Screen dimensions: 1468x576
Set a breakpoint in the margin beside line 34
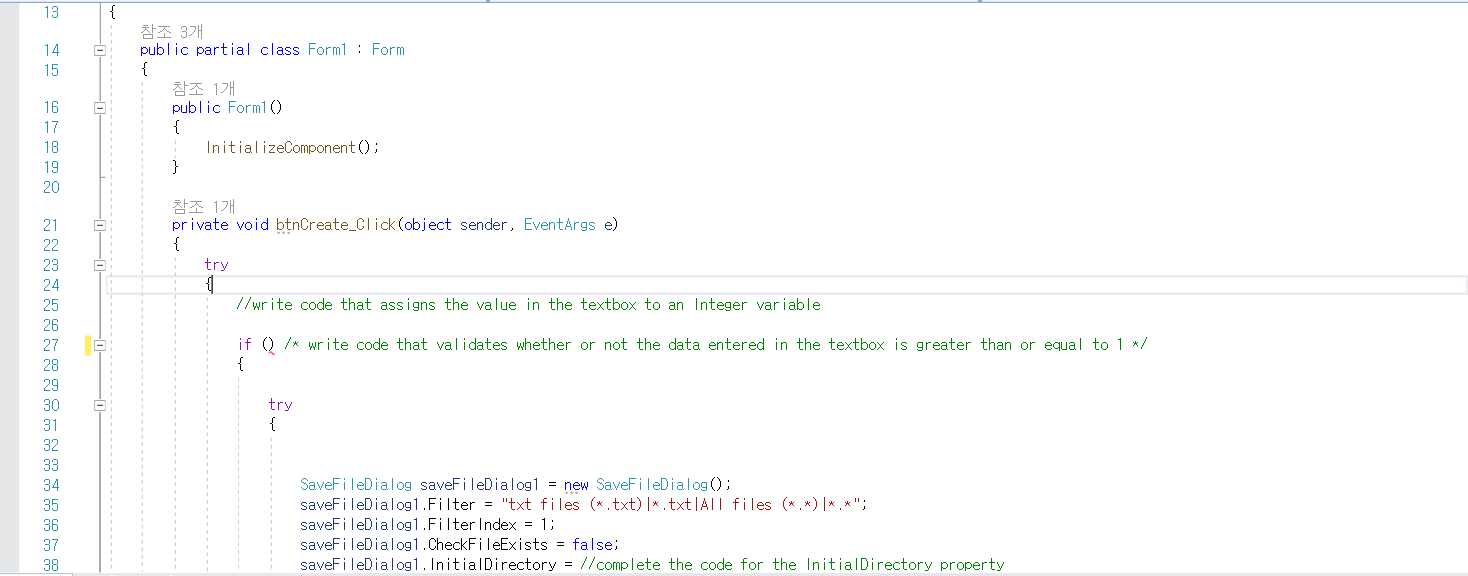click(x=10, y=484)
